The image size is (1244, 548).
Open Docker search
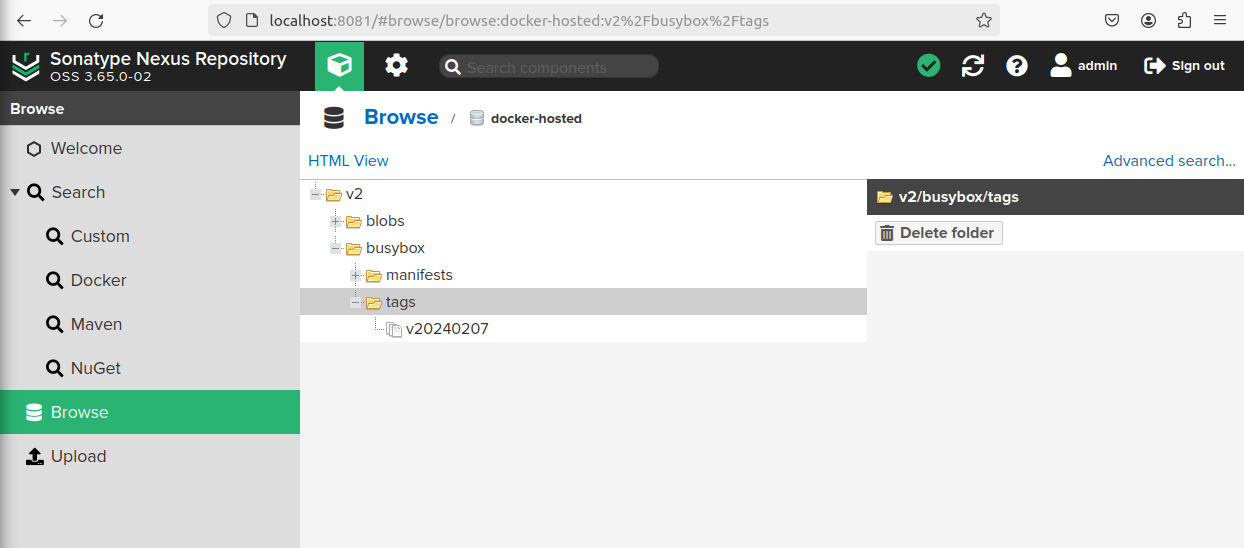(x=150, y=280)
